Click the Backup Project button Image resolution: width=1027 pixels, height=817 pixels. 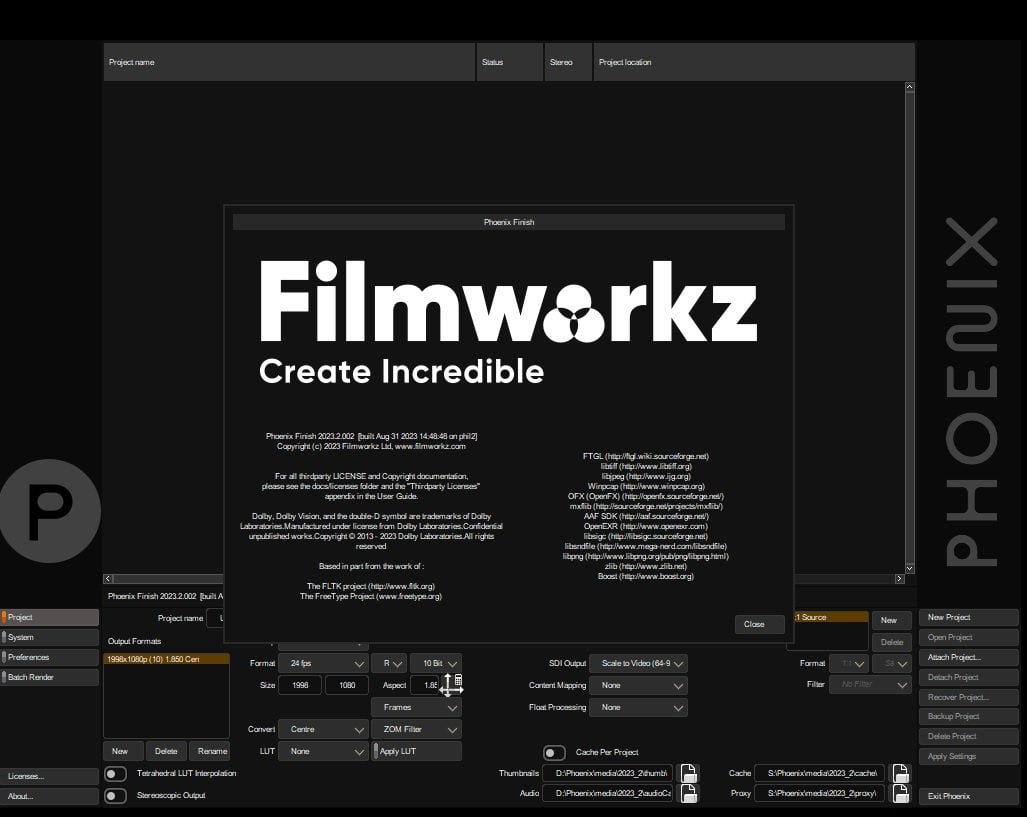point(969,716)
